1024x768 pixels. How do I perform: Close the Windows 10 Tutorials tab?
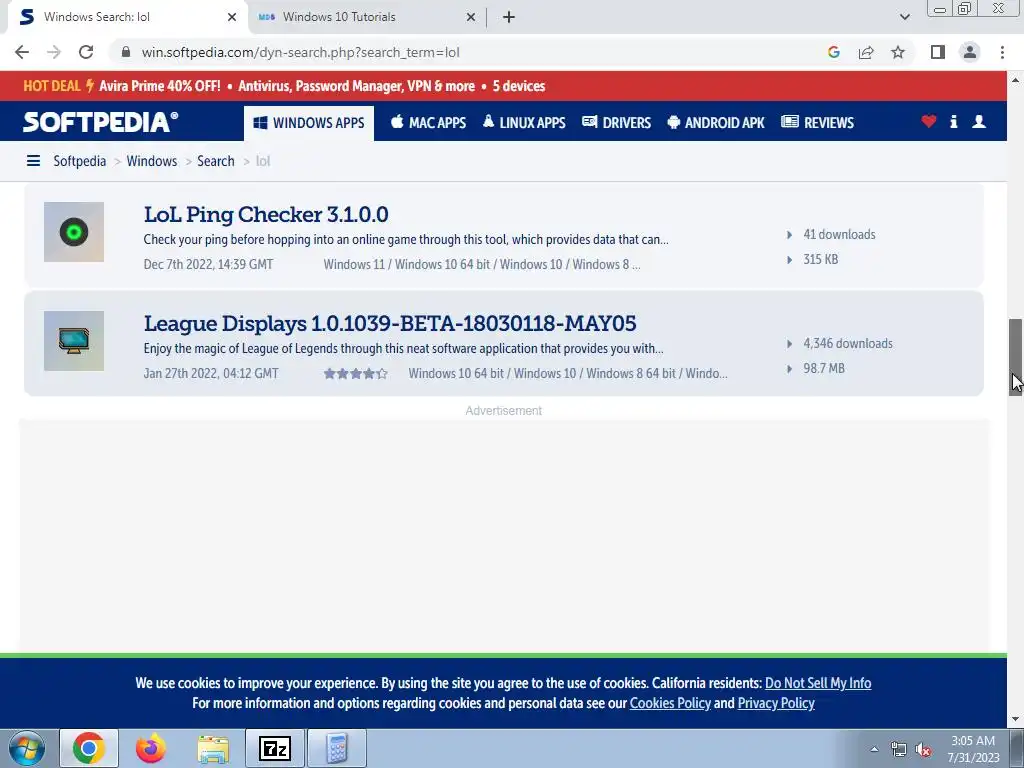471,17
